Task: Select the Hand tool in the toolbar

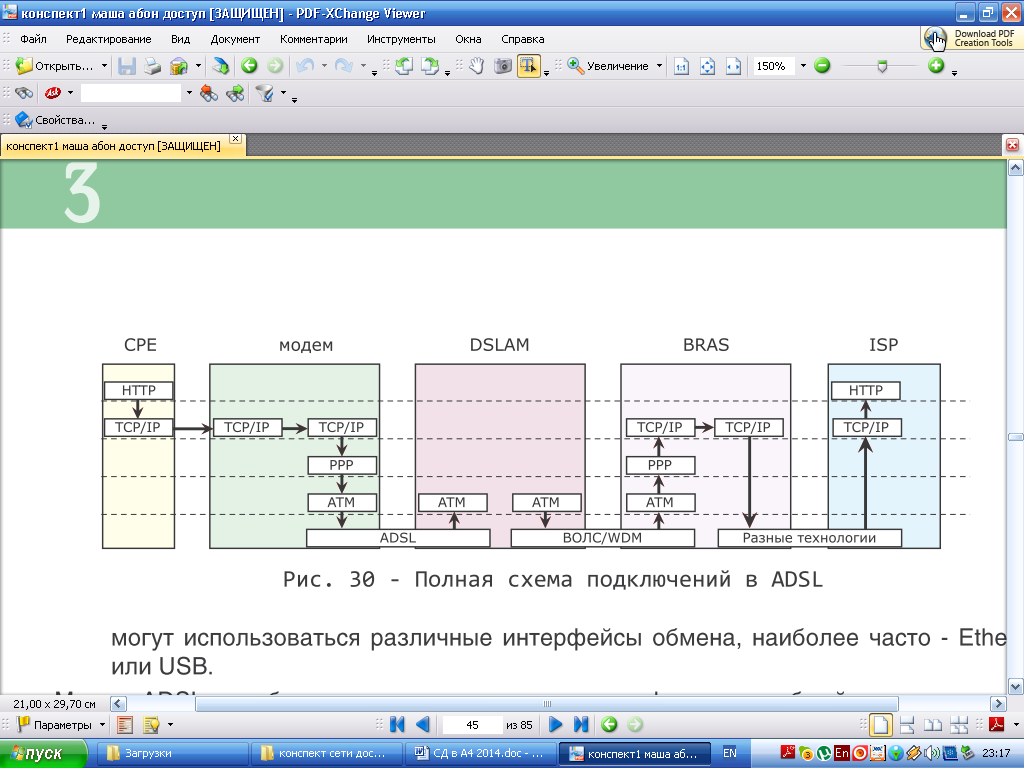Action: [x=477, y=66]
